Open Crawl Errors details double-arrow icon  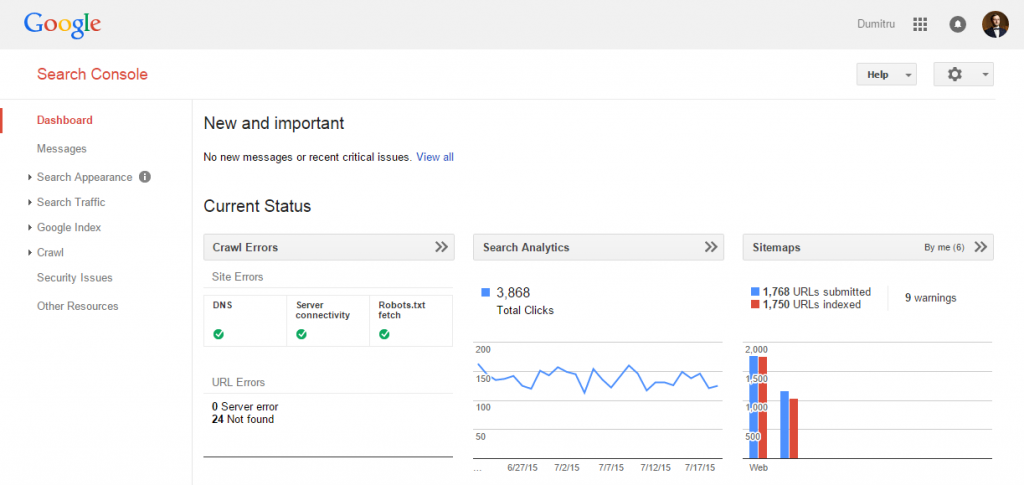(x=441, y=247)
